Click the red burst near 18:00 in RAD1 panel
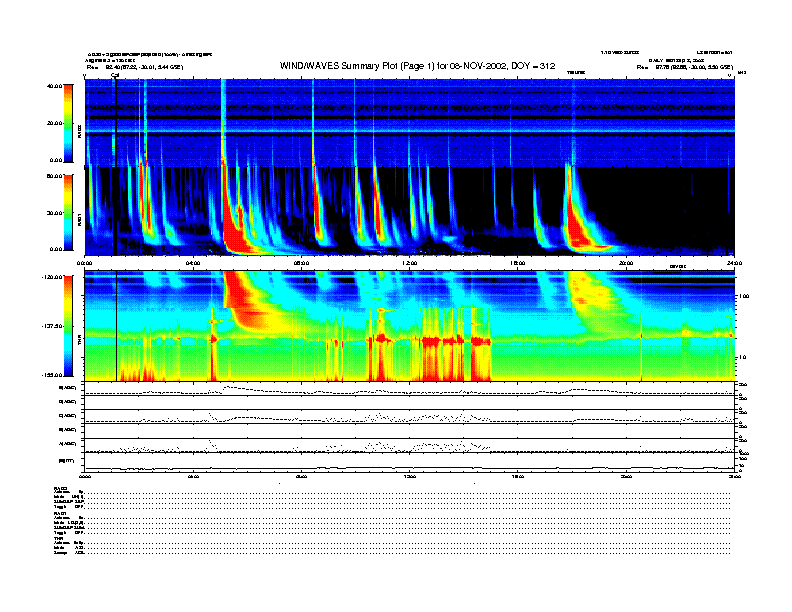Screen dimensions: 792x612 point(578,222)
